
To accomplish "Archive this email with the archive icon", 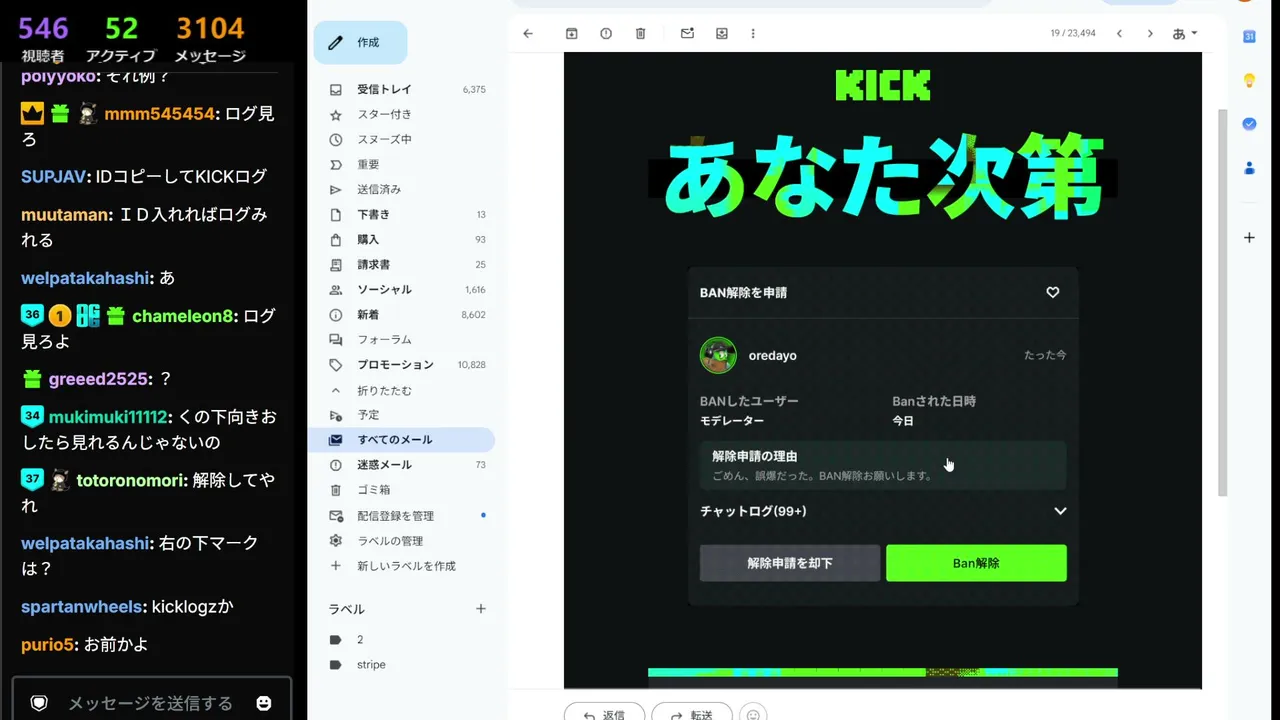I will pyautogui.click(x=571, y=33).
